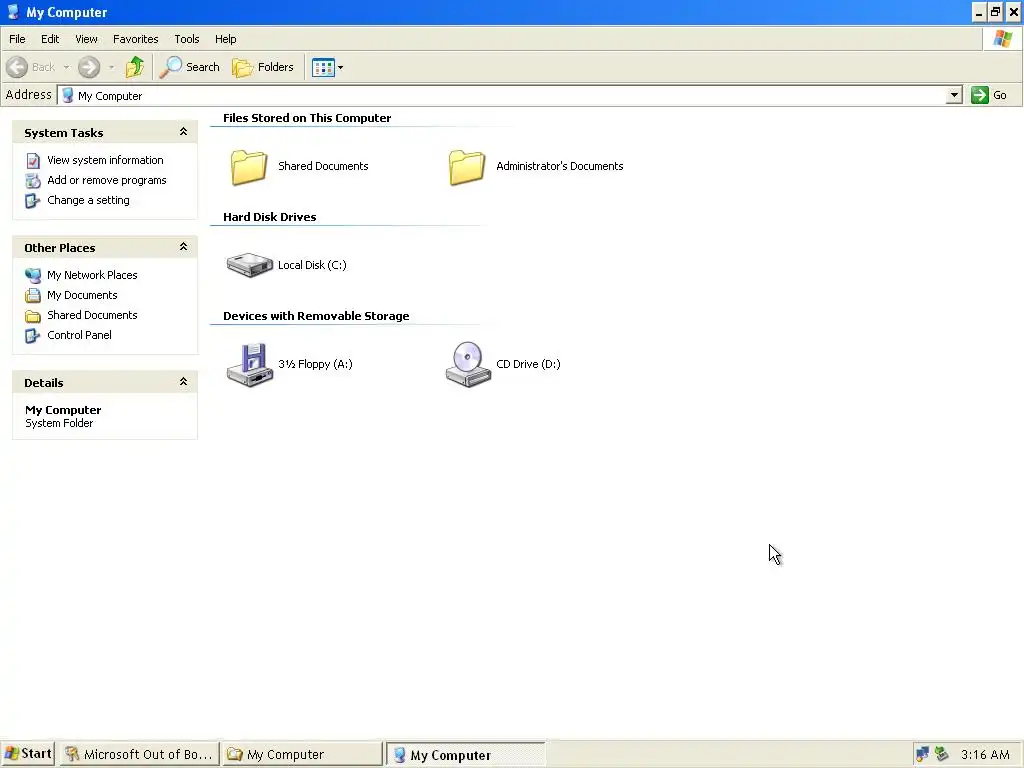Click the Administrator's Documents label
1024x768 pixels.
tap(560, 166)
